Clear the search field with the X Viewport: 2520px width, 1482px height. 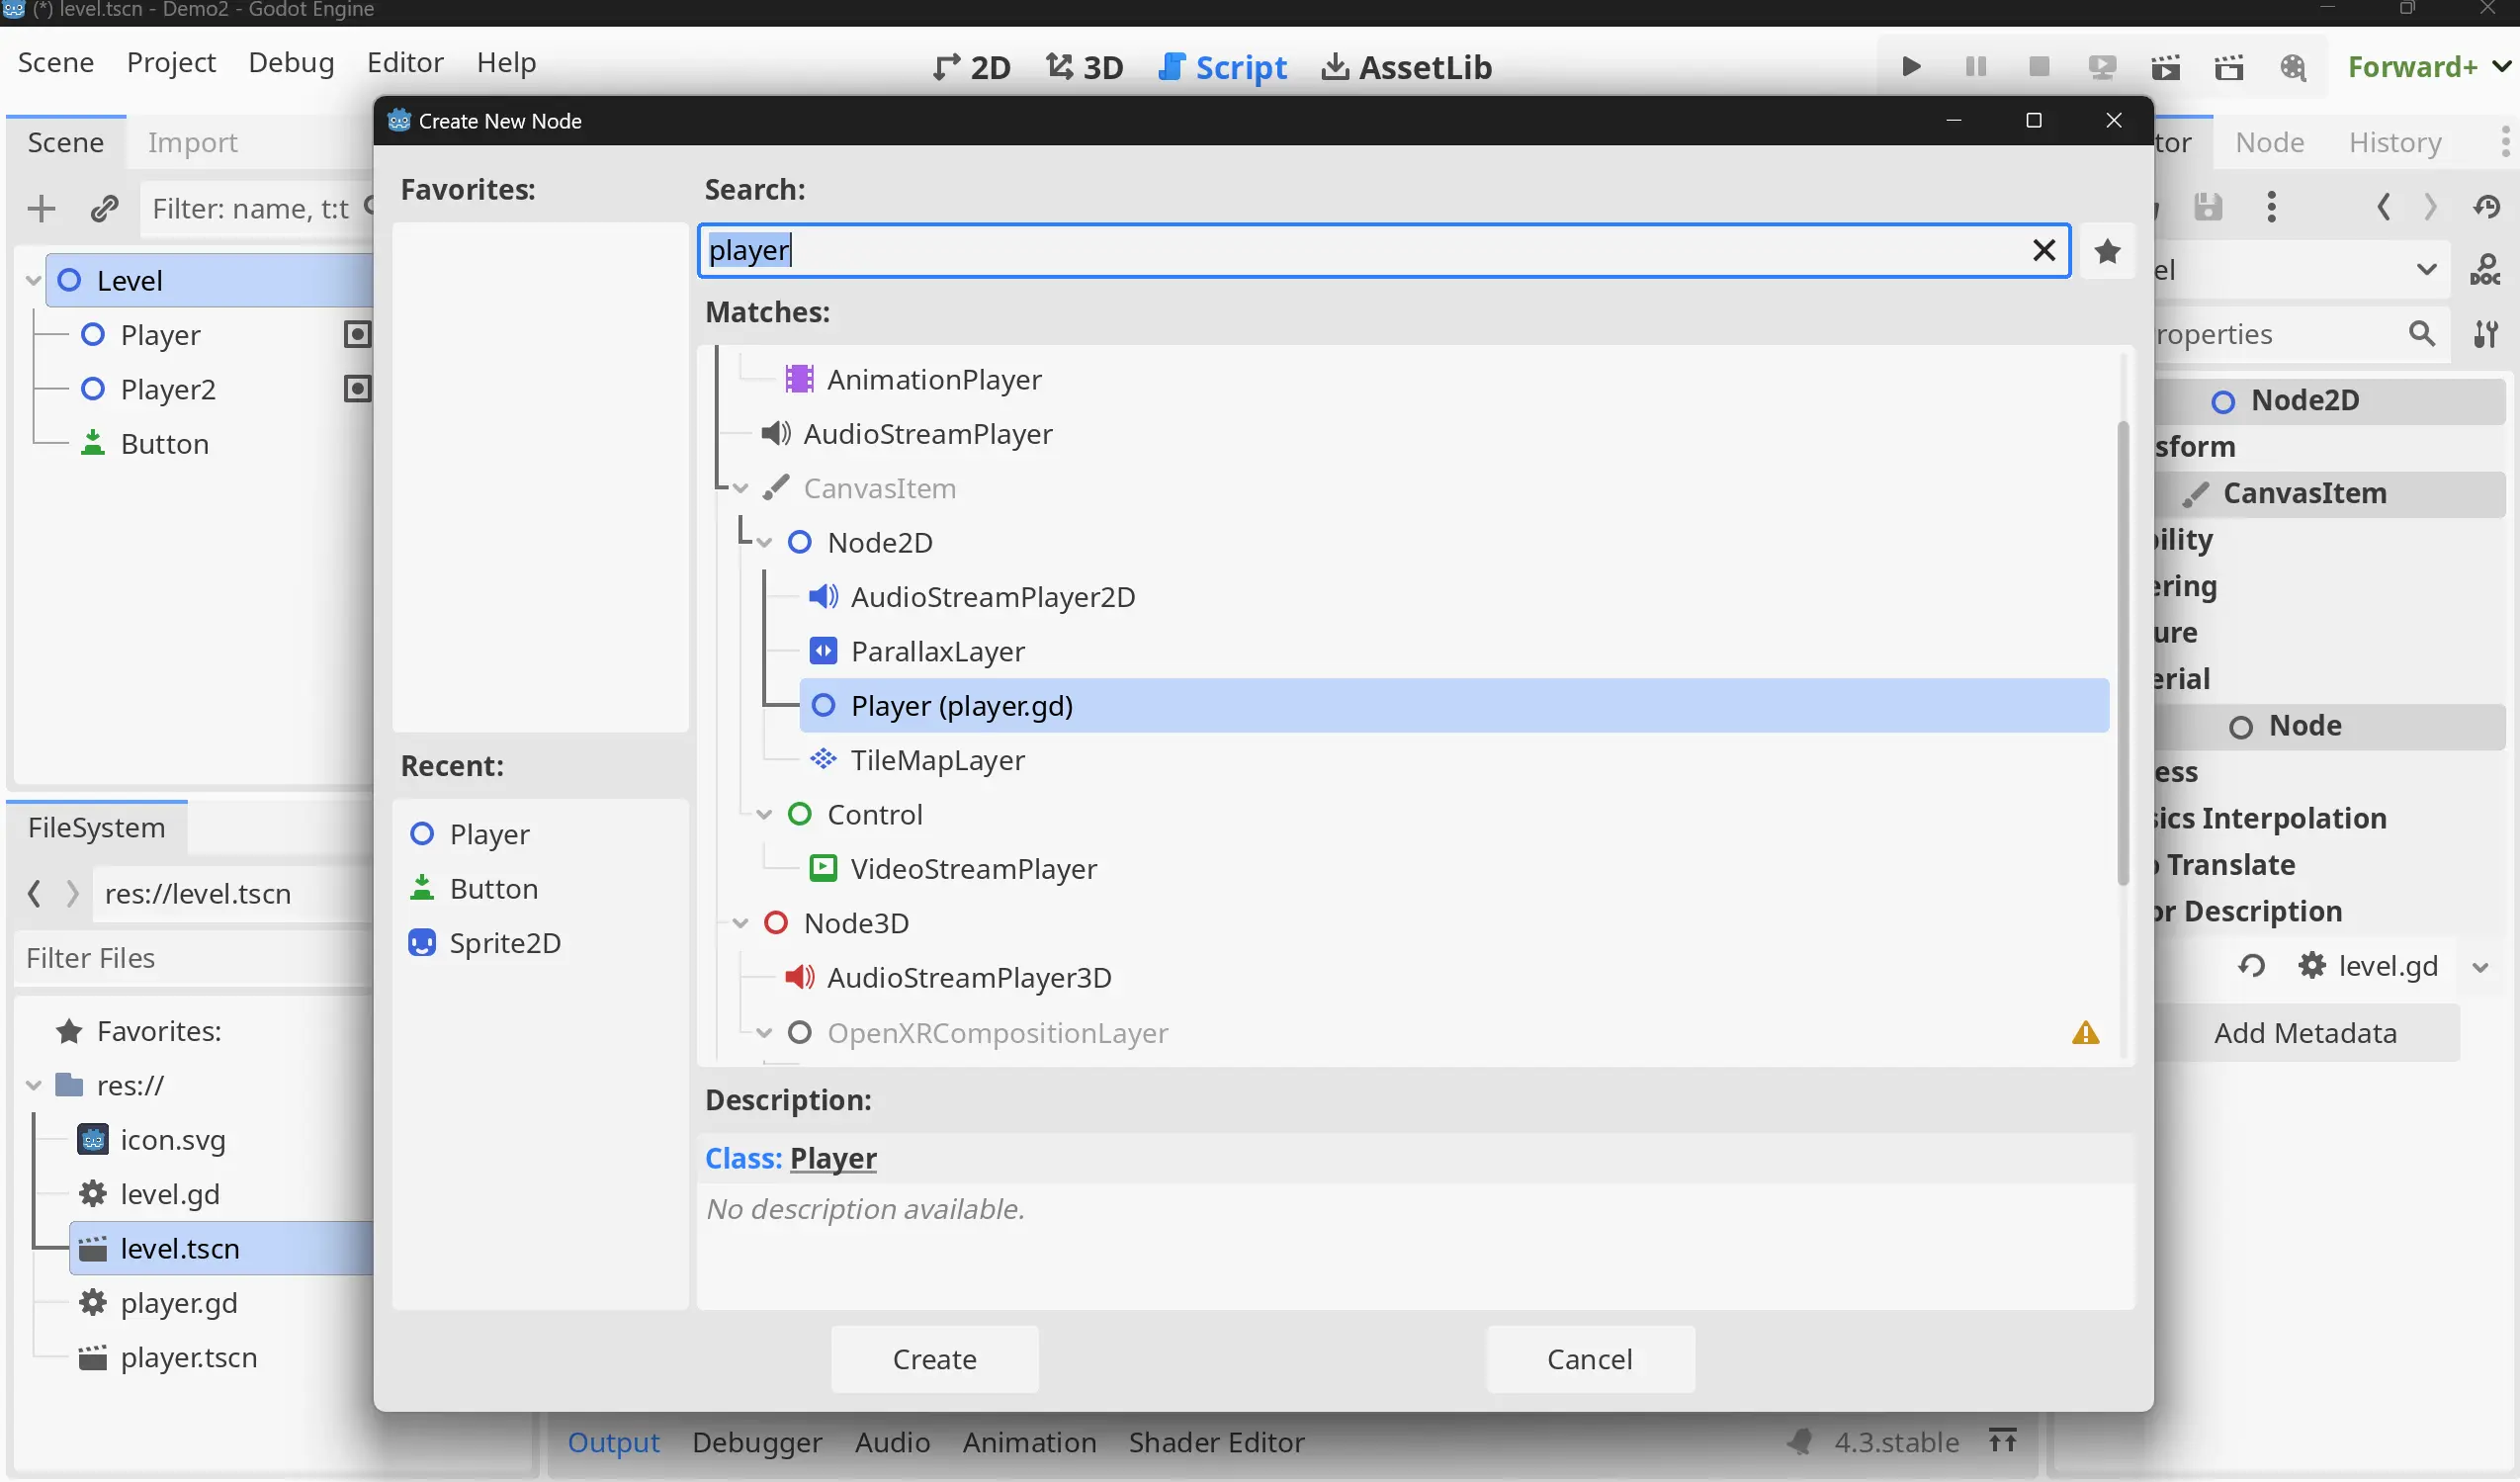point(2044,250)
